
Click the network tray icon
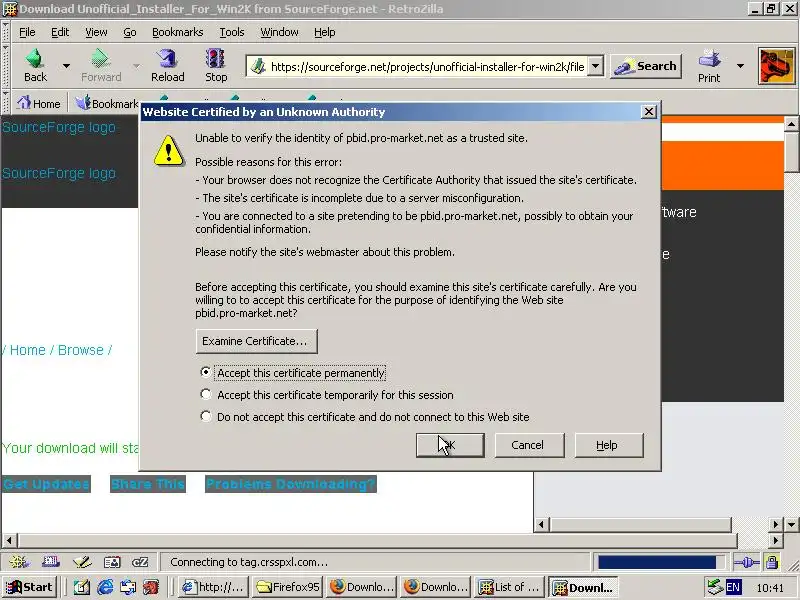(715, 587)
